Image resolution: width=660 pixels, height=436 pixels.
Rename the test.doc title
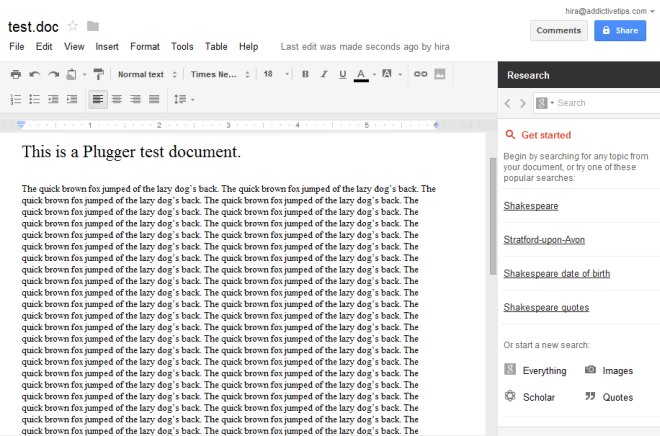click(x=33, y=27)
